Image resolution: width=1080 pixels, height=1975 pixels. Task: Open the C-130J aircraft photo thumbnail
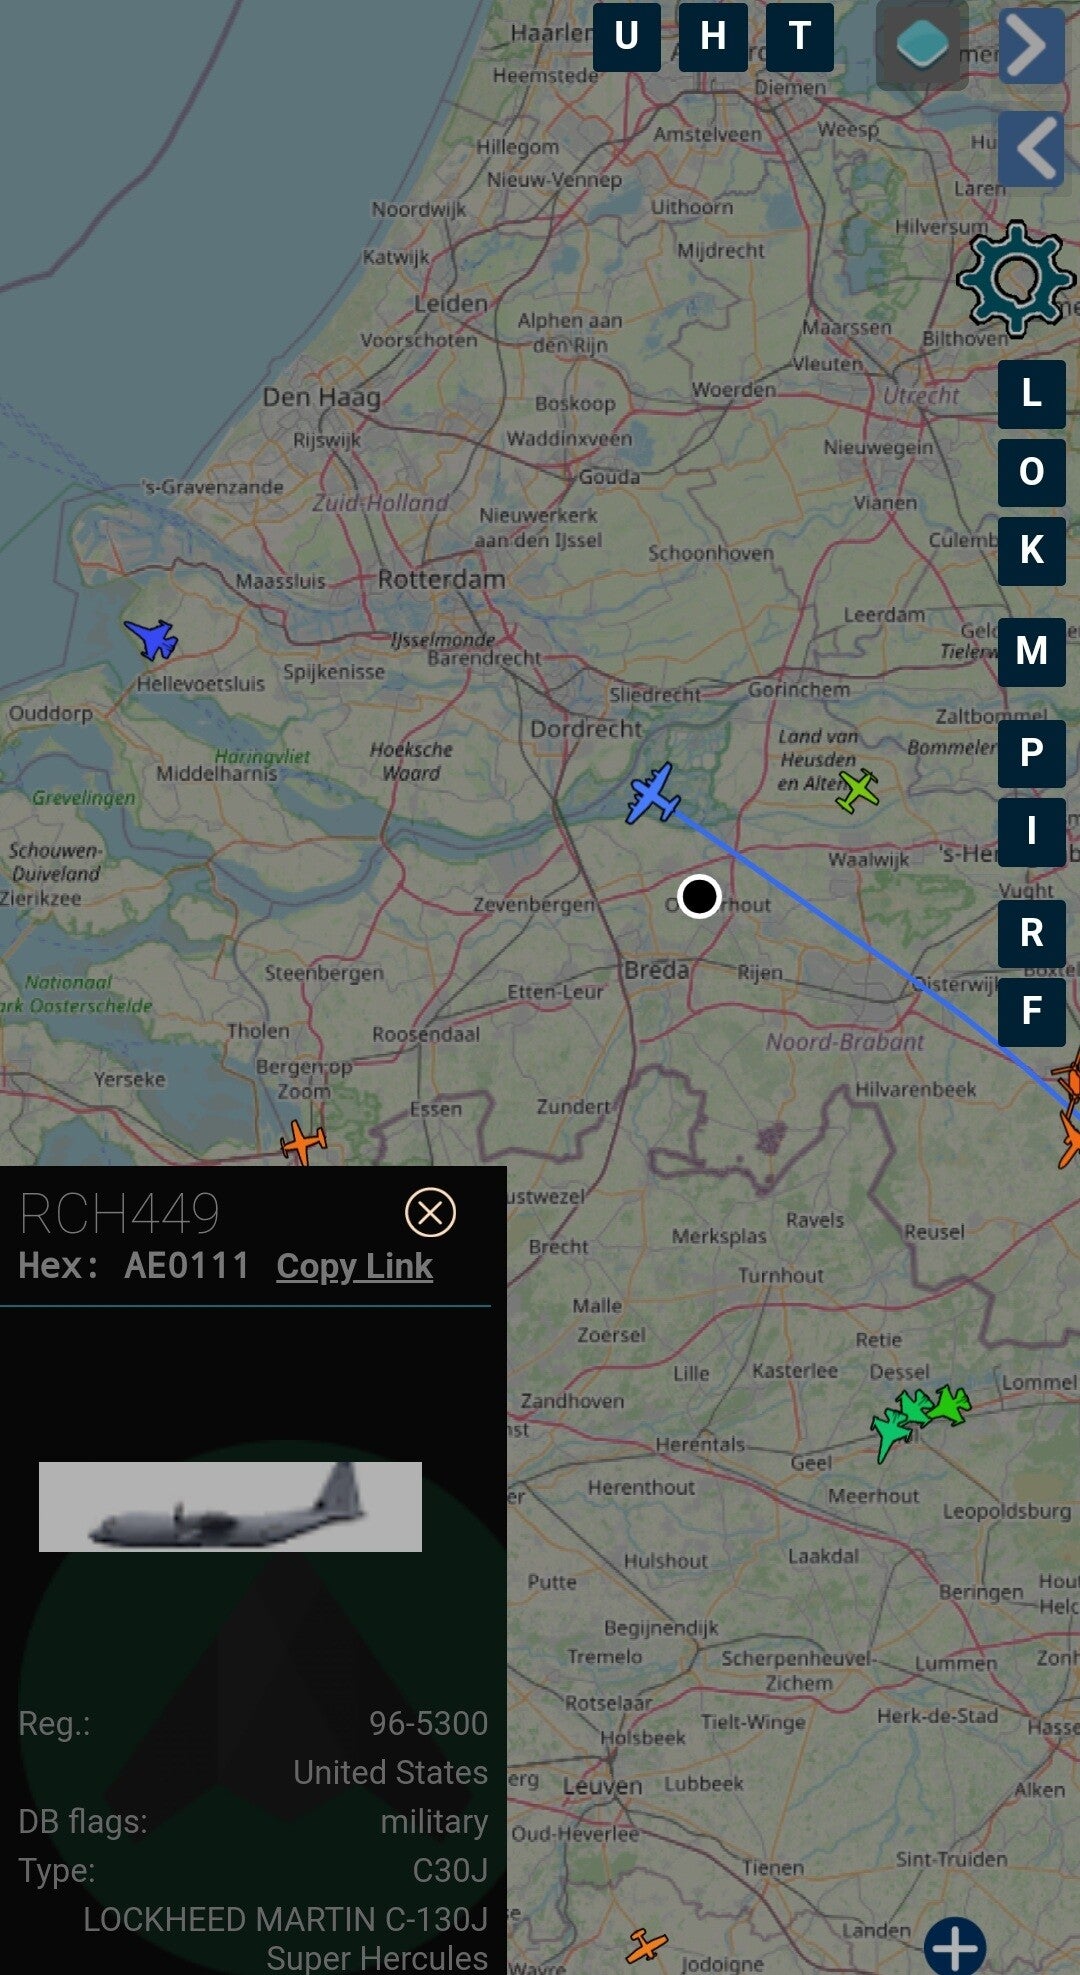point(230,1506)
